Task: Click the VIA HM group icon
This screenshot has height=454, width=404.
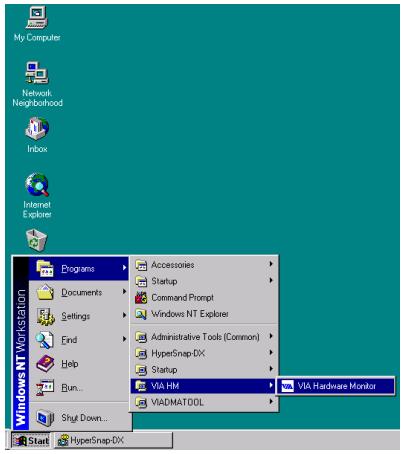Action: coord(141,386)
